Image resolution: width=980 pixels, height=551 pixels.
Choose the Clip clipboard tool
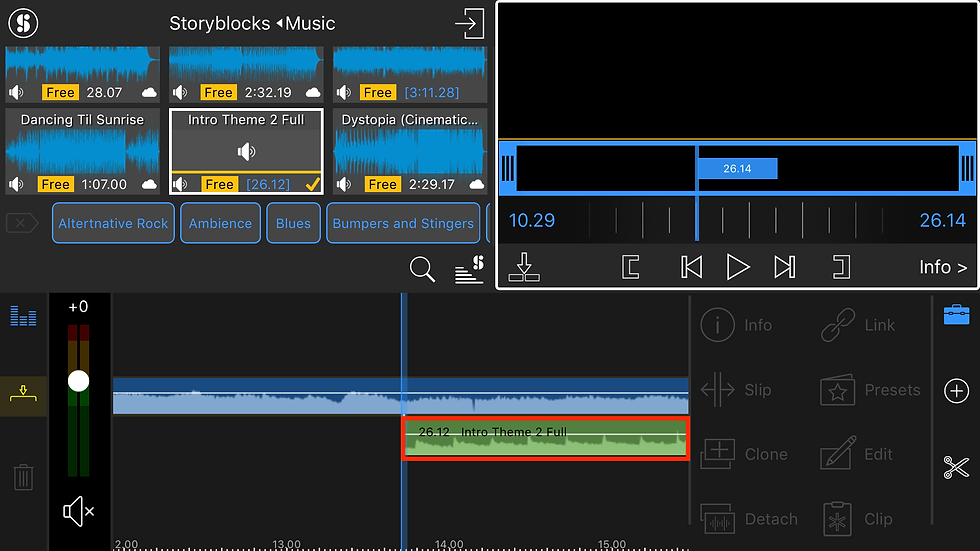(x=858, y=519)
